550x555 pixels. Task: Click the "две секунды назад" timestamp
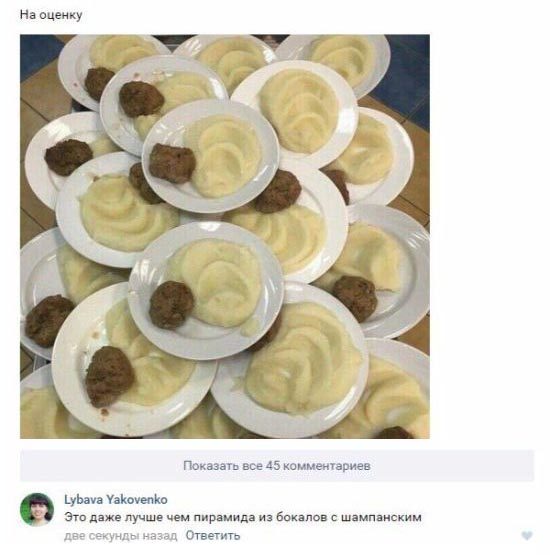tap(121, 536)
